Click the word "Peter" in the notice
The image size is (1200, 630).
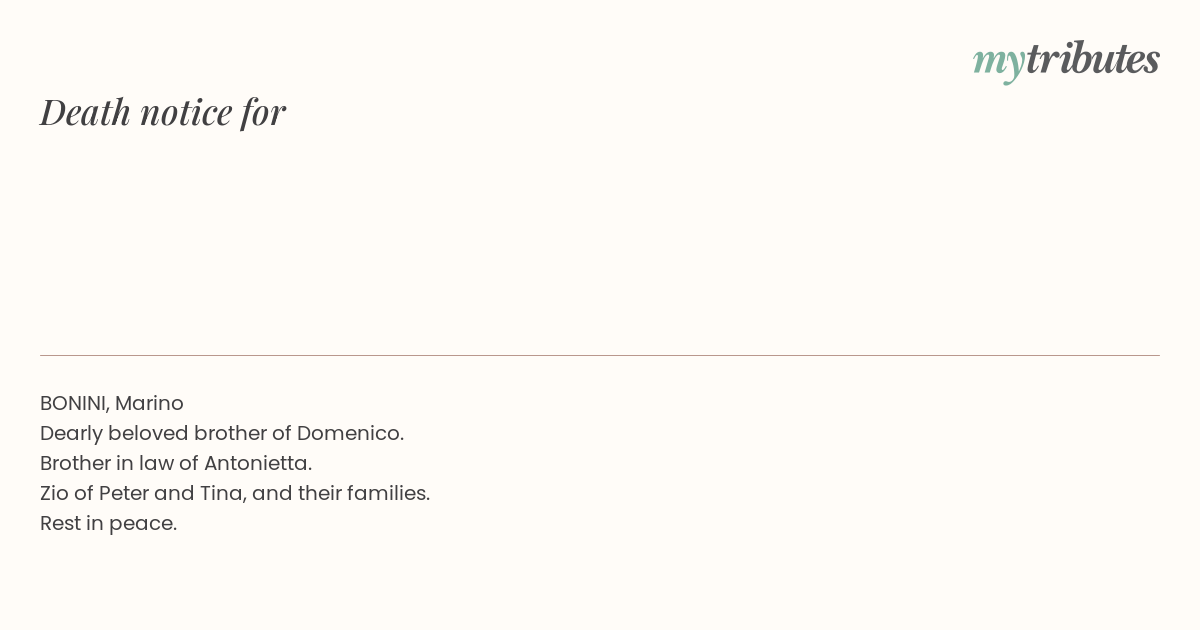tap(123, 493)
